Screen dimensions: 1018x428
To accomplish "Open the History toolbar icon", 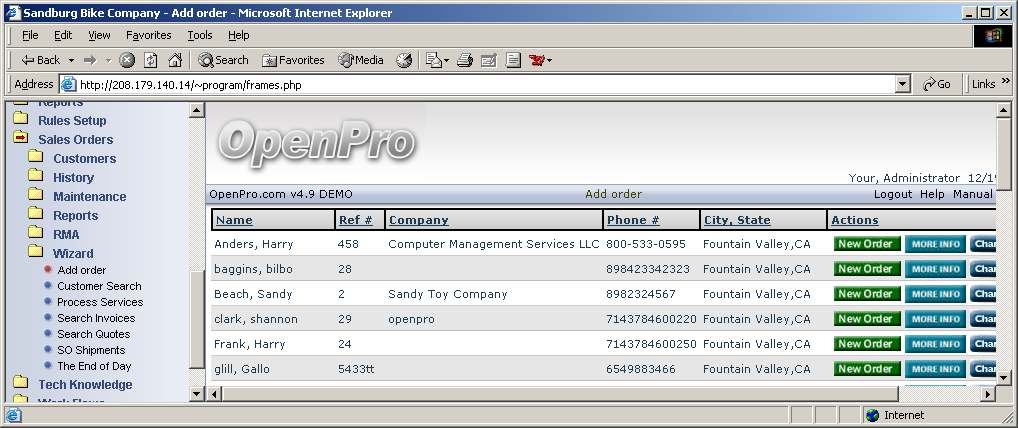I will 404,60.
